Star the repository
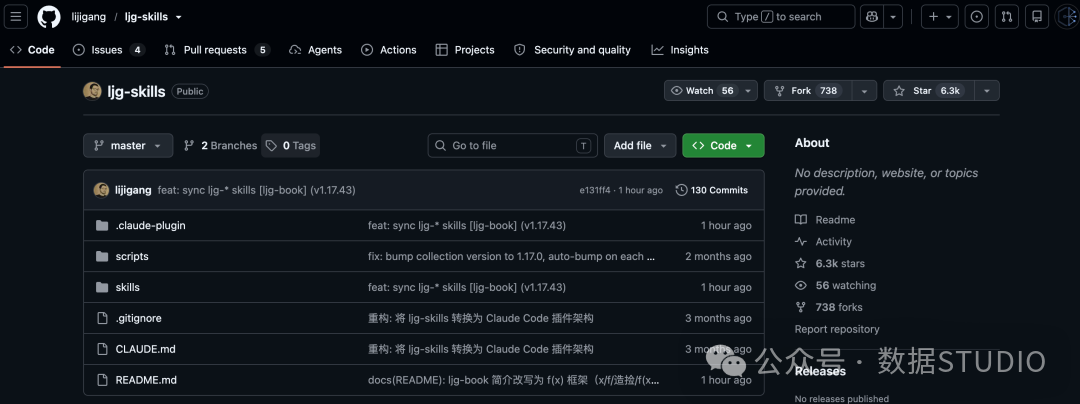The height and width of the screenshot is (404, 1080). tap(928, 90)
